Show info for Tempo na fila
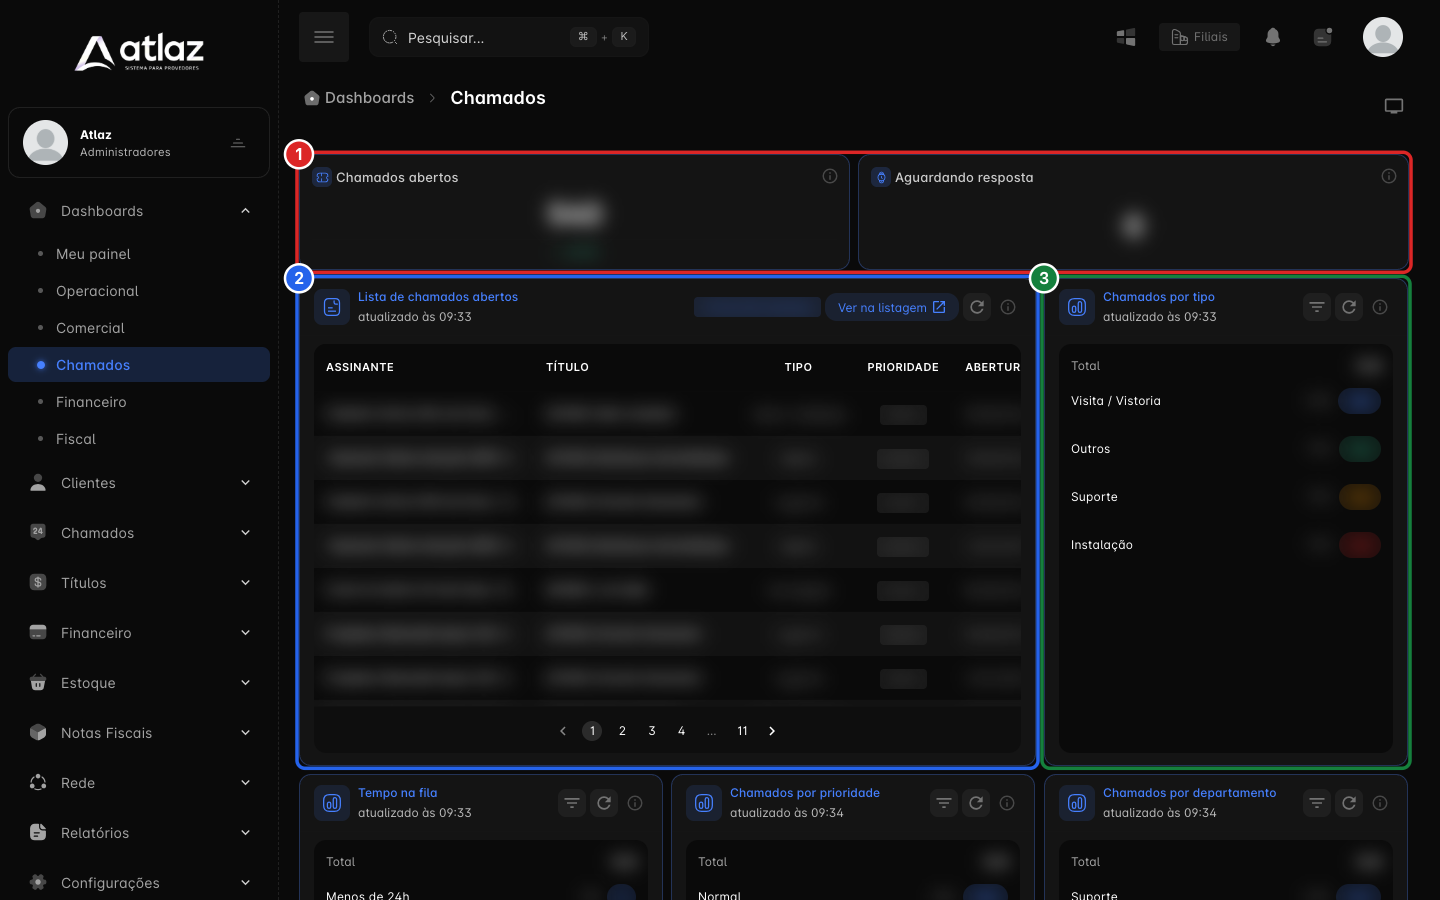Screen dimensions: 1440x900 [x=635, y=803]
